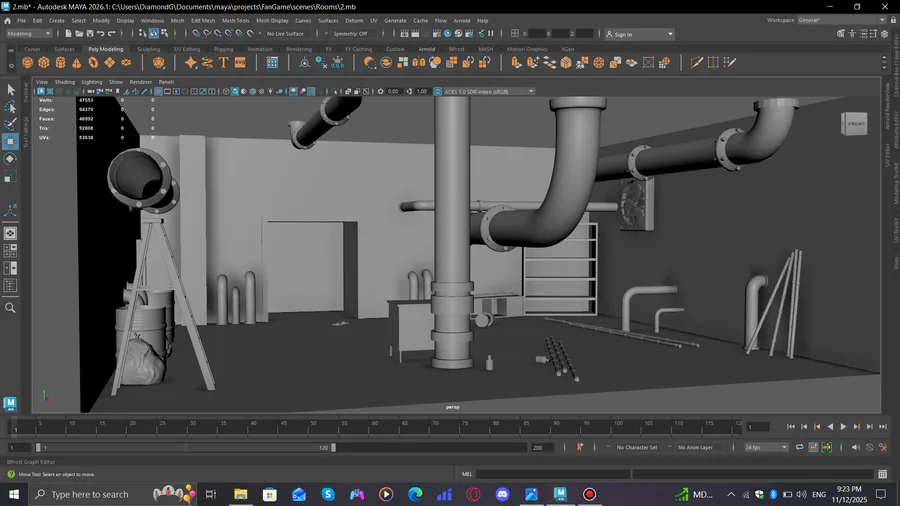900x506 pixels.
Task: Click the polygon Type text tool icon
Action: pos(224,62)
